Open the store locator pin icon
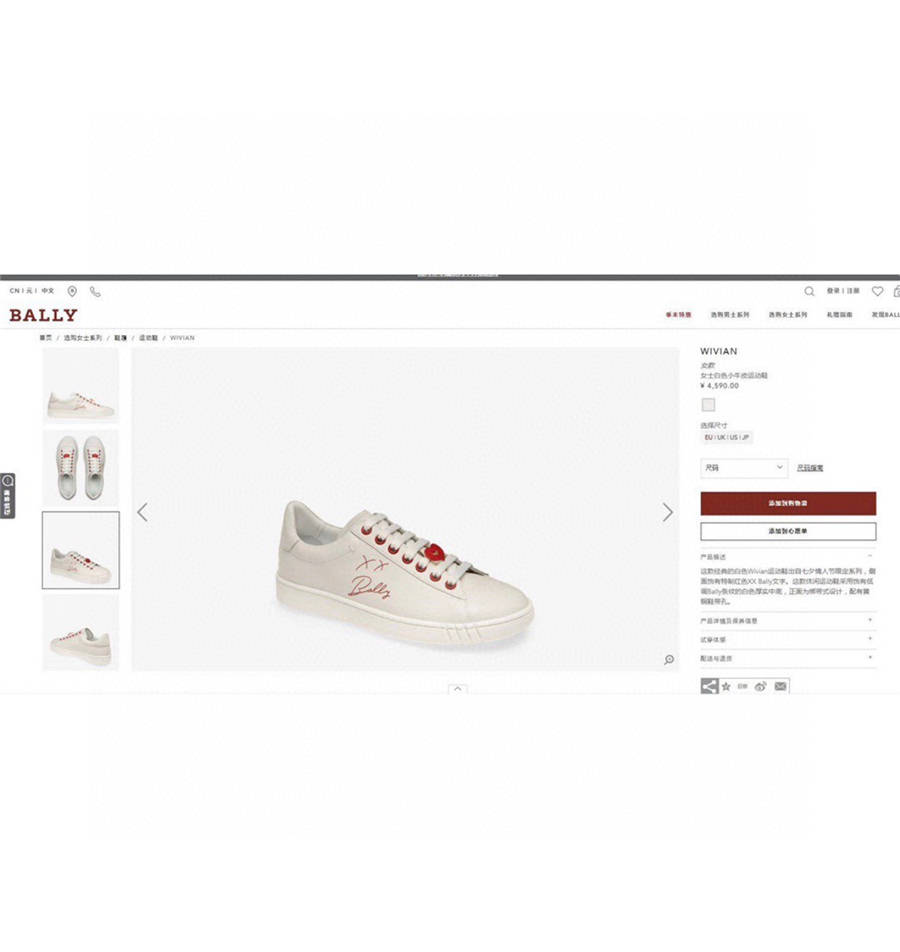 point(72,291)
